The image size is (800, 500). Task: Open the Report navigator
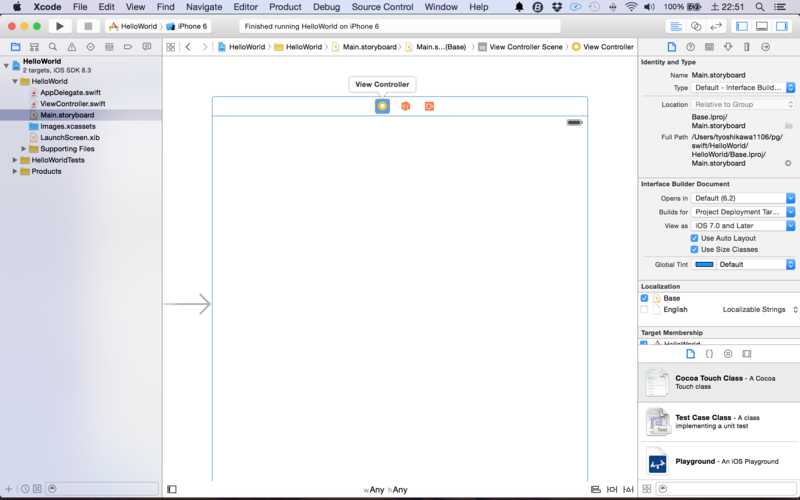pyautogui.click(x=147, y=47)
